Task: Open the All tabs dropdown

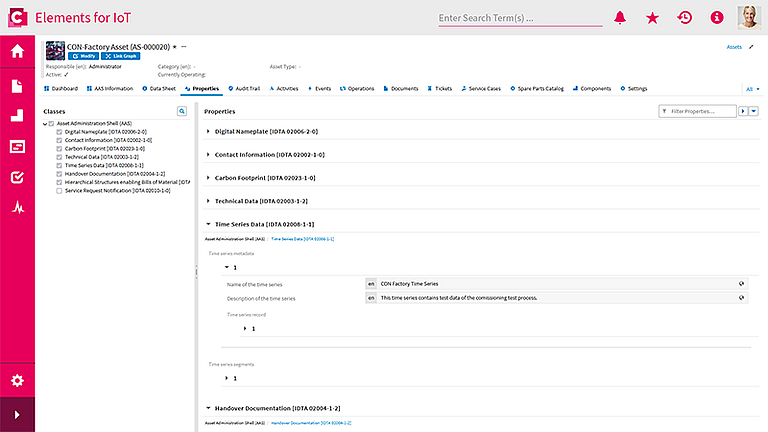Action: [753, 89]
